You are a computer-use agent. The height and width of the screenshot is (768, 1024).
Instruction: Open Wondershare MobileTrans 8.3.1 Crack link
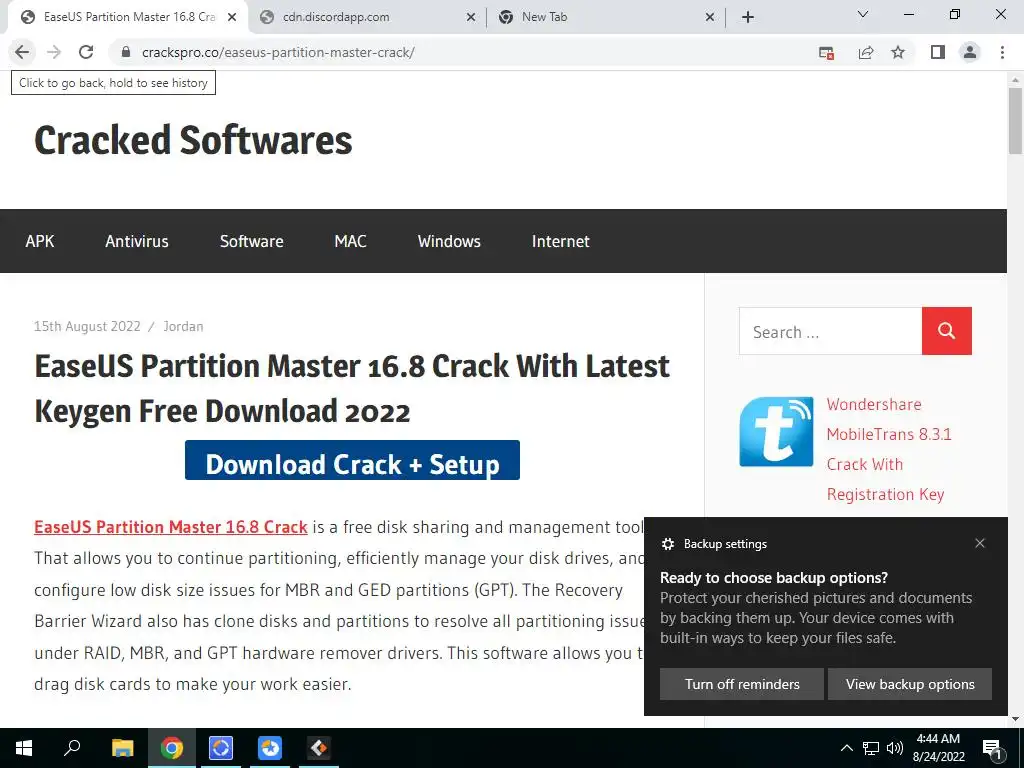tap(889, 449)
